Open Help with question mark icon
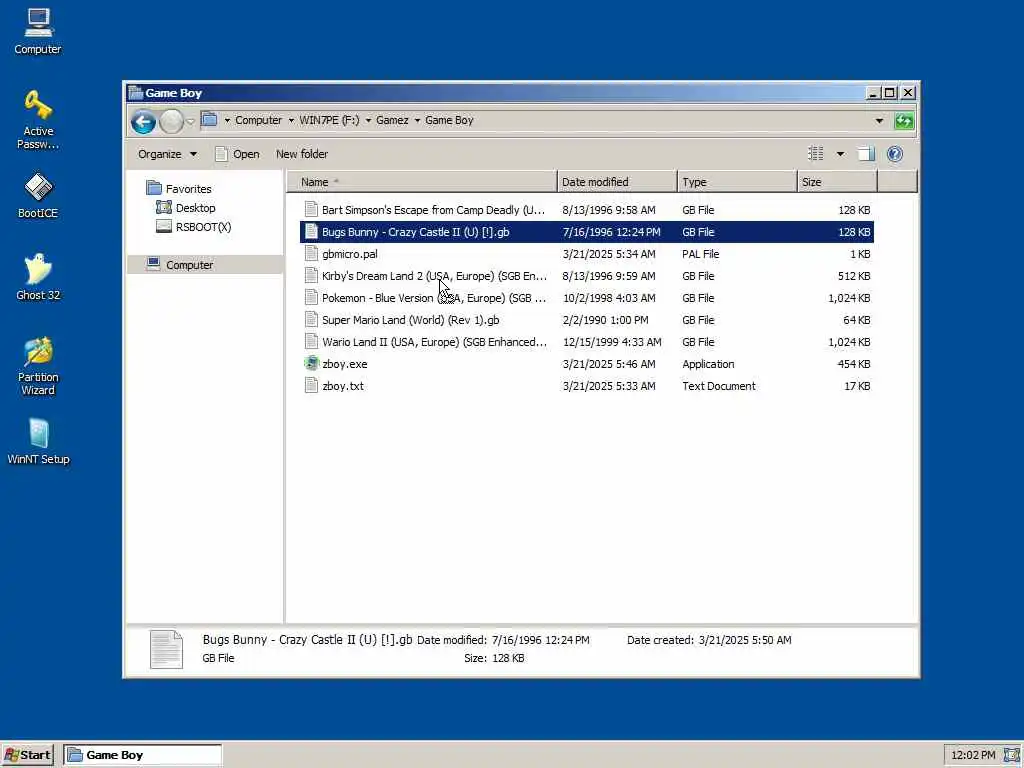 tap(895, 153)
